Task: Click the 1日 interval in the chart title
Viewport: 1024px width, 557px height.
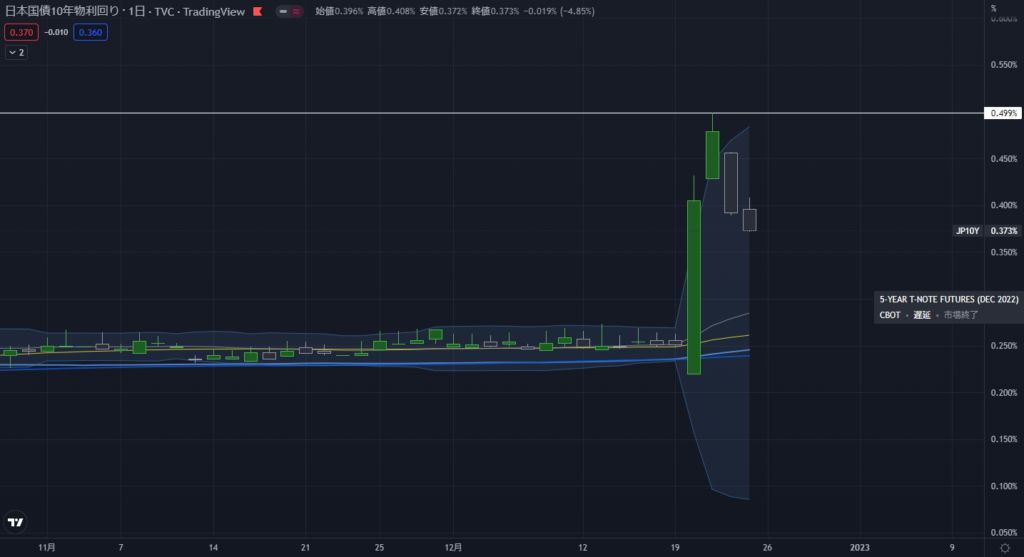Action: click(139, 12)
